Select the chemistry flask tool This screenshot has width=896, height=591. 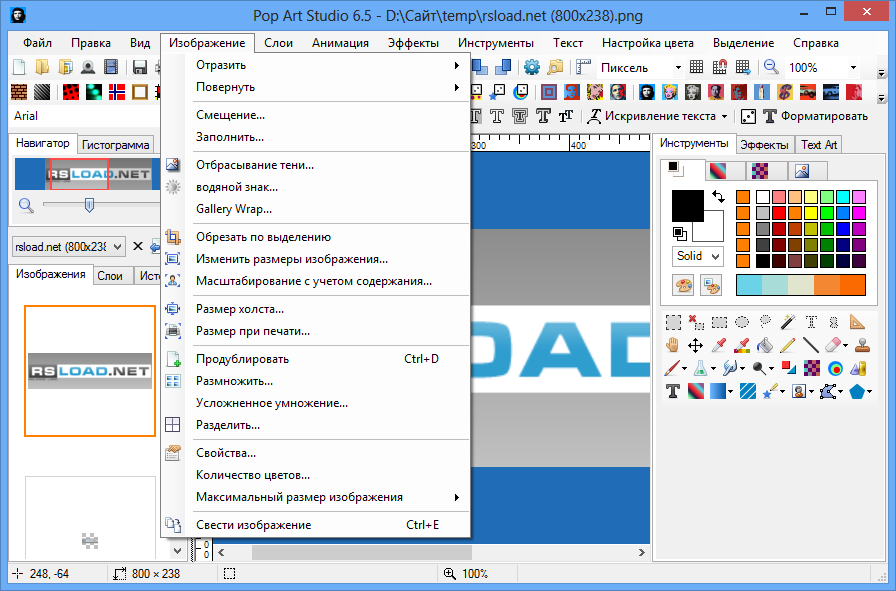click(701, 368)
